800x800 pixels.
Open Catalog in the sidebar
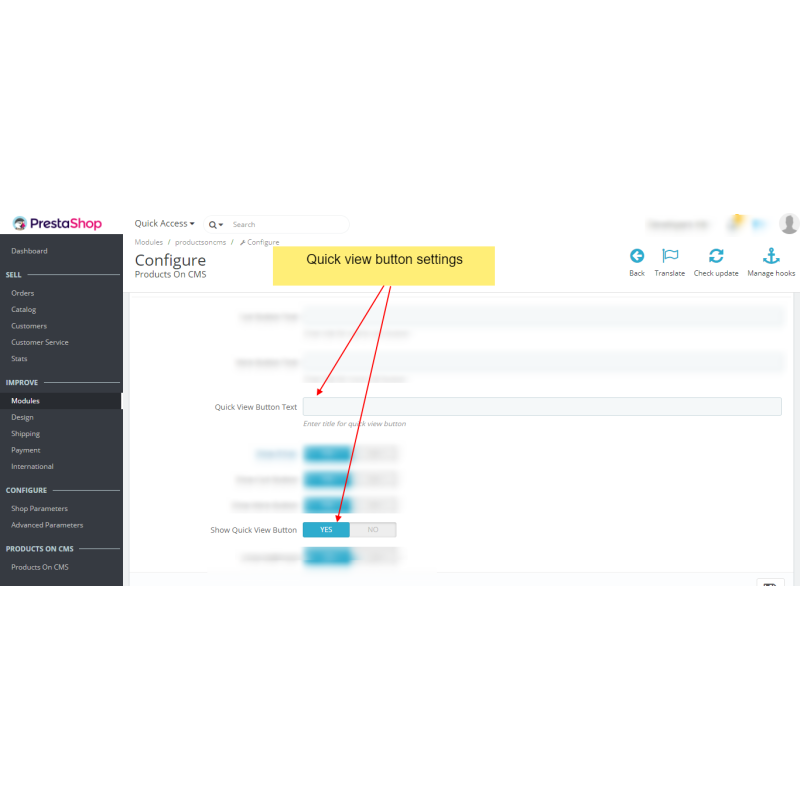23,310
